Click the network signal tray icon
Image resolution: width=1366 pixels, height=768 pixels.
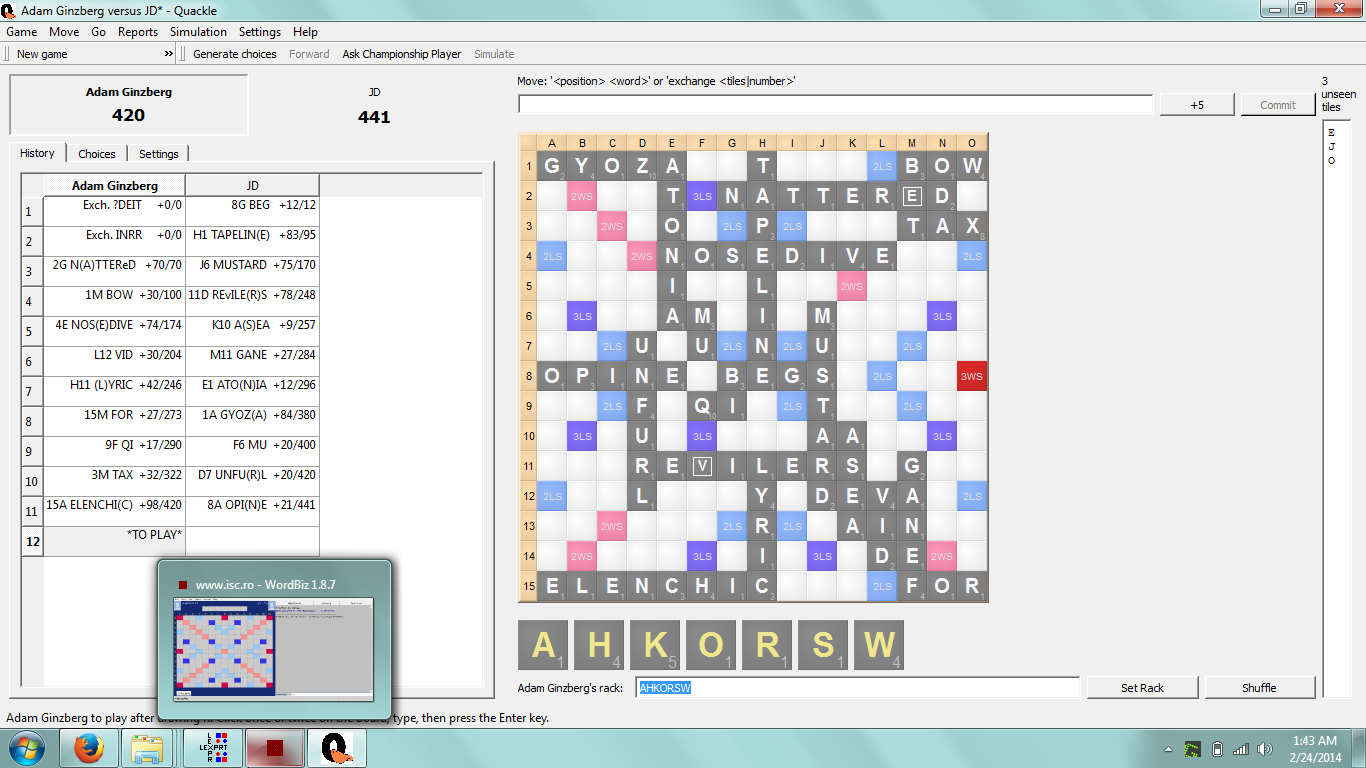click(x=1241, y=749)
